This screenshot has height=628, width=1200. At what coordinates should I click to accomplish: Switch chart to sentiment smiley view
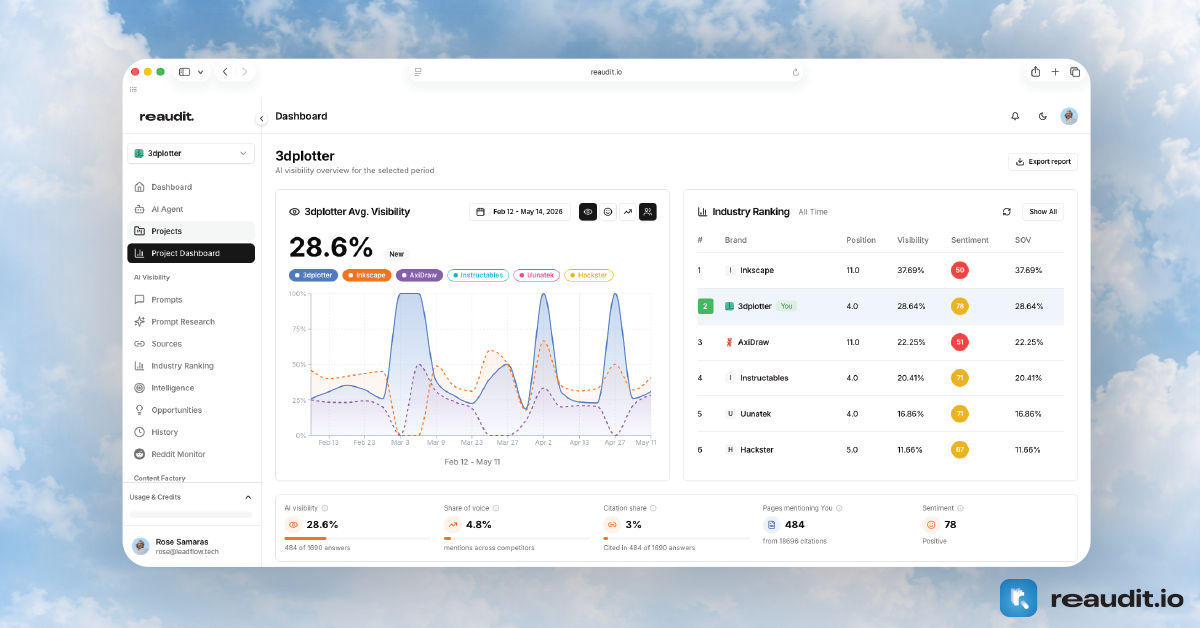(608, 212)
